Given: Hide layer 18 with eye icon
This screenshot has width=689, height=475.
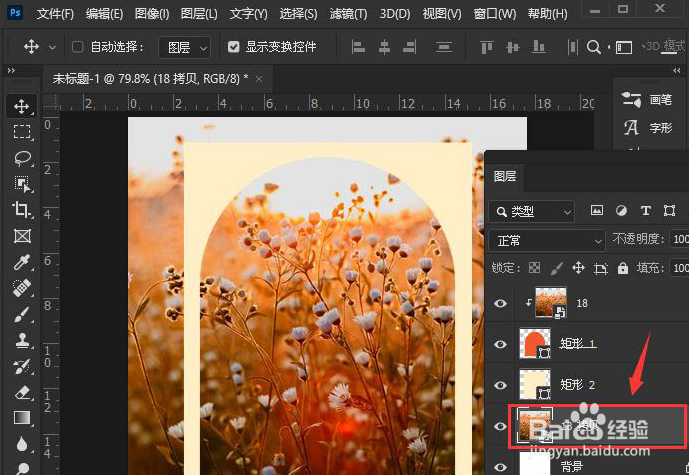Looking at the screenshot, I should point(500,303).
